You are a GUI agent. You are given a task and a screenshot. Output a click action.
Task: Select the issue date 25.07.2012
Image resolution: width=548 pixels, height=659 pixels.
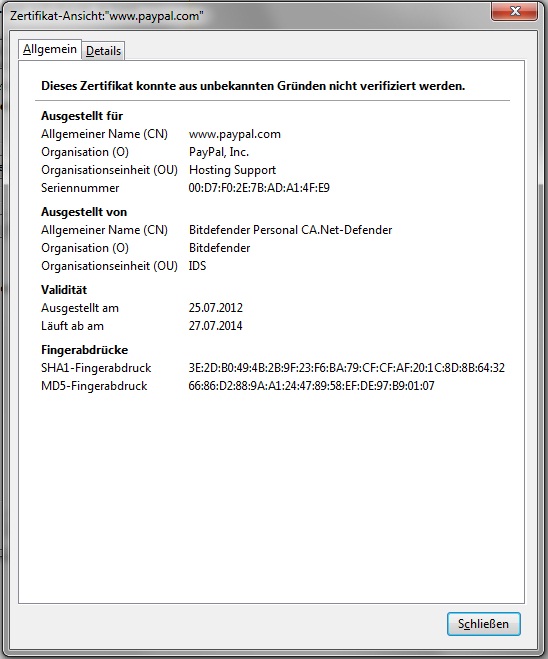click(x=216, y=308)
